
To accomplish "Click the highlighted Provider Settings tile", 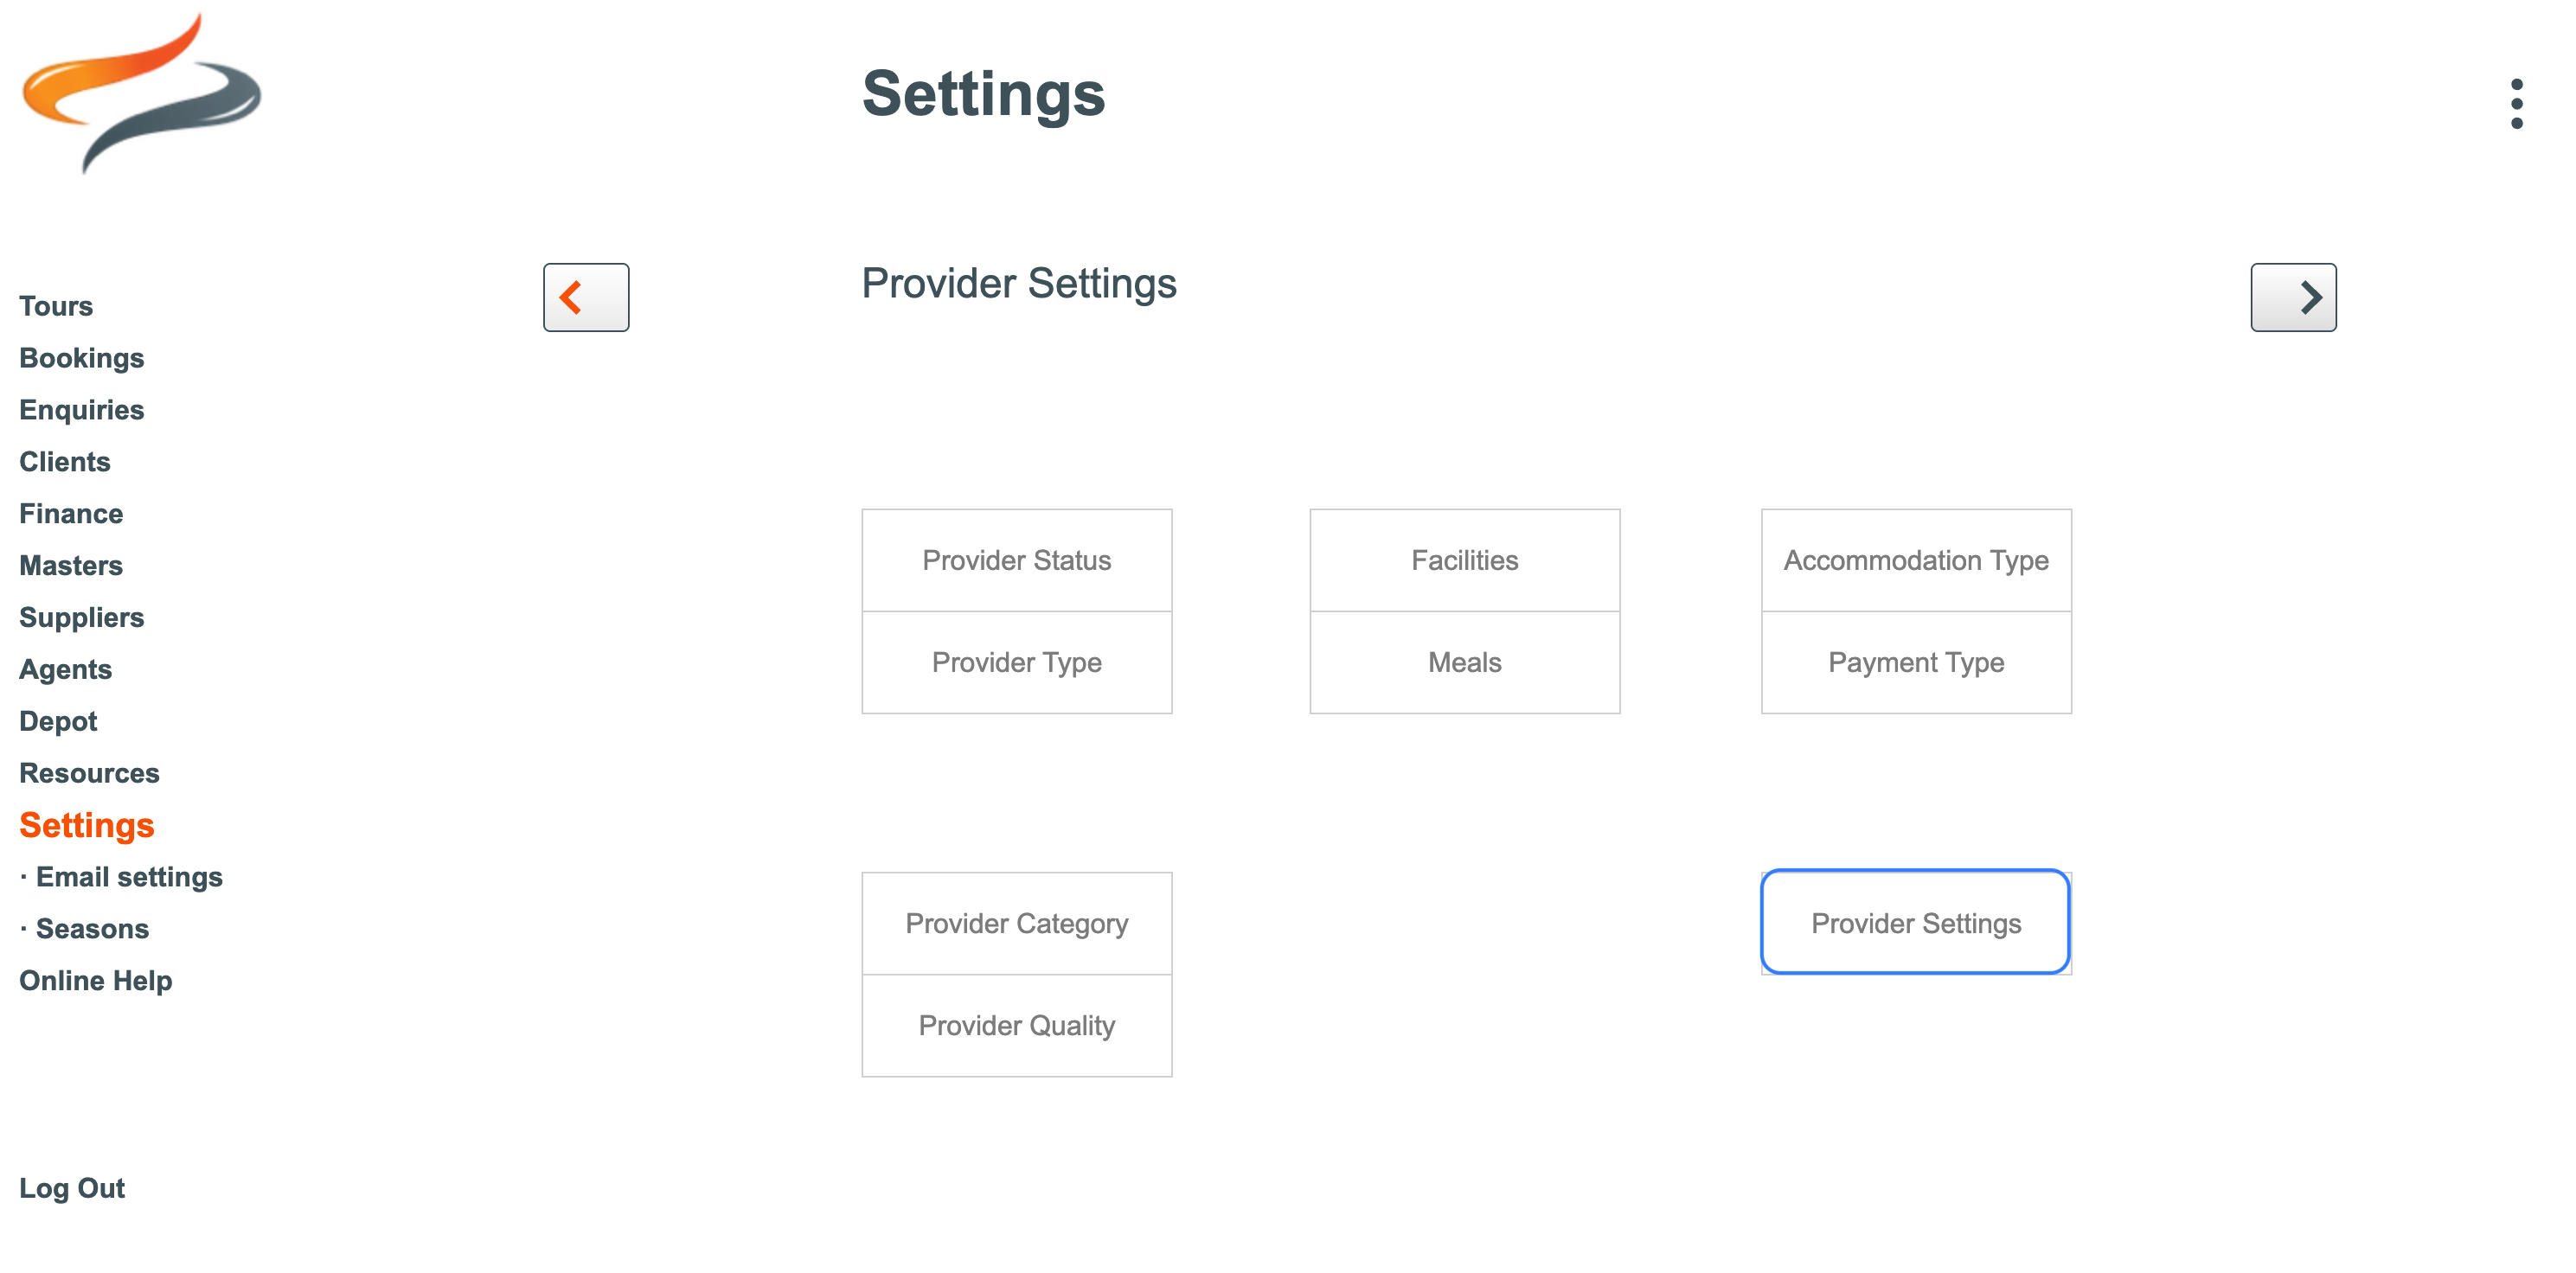I will pos(1915,923).
